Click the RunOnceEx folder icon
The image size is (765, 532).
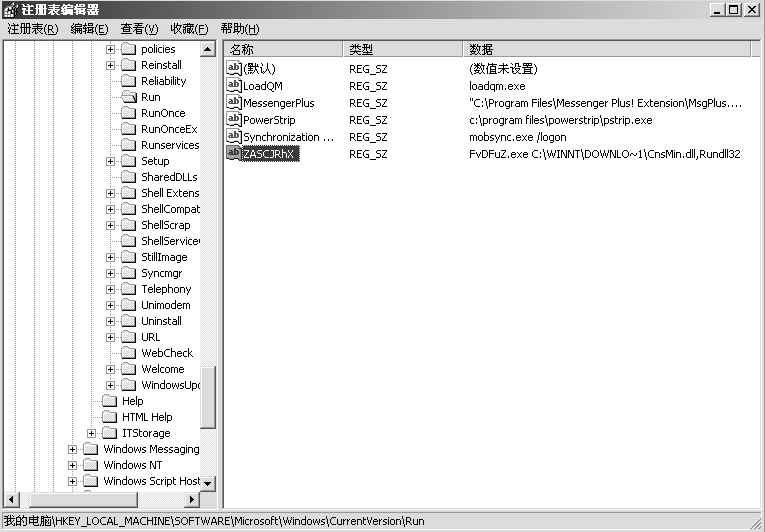128,129
